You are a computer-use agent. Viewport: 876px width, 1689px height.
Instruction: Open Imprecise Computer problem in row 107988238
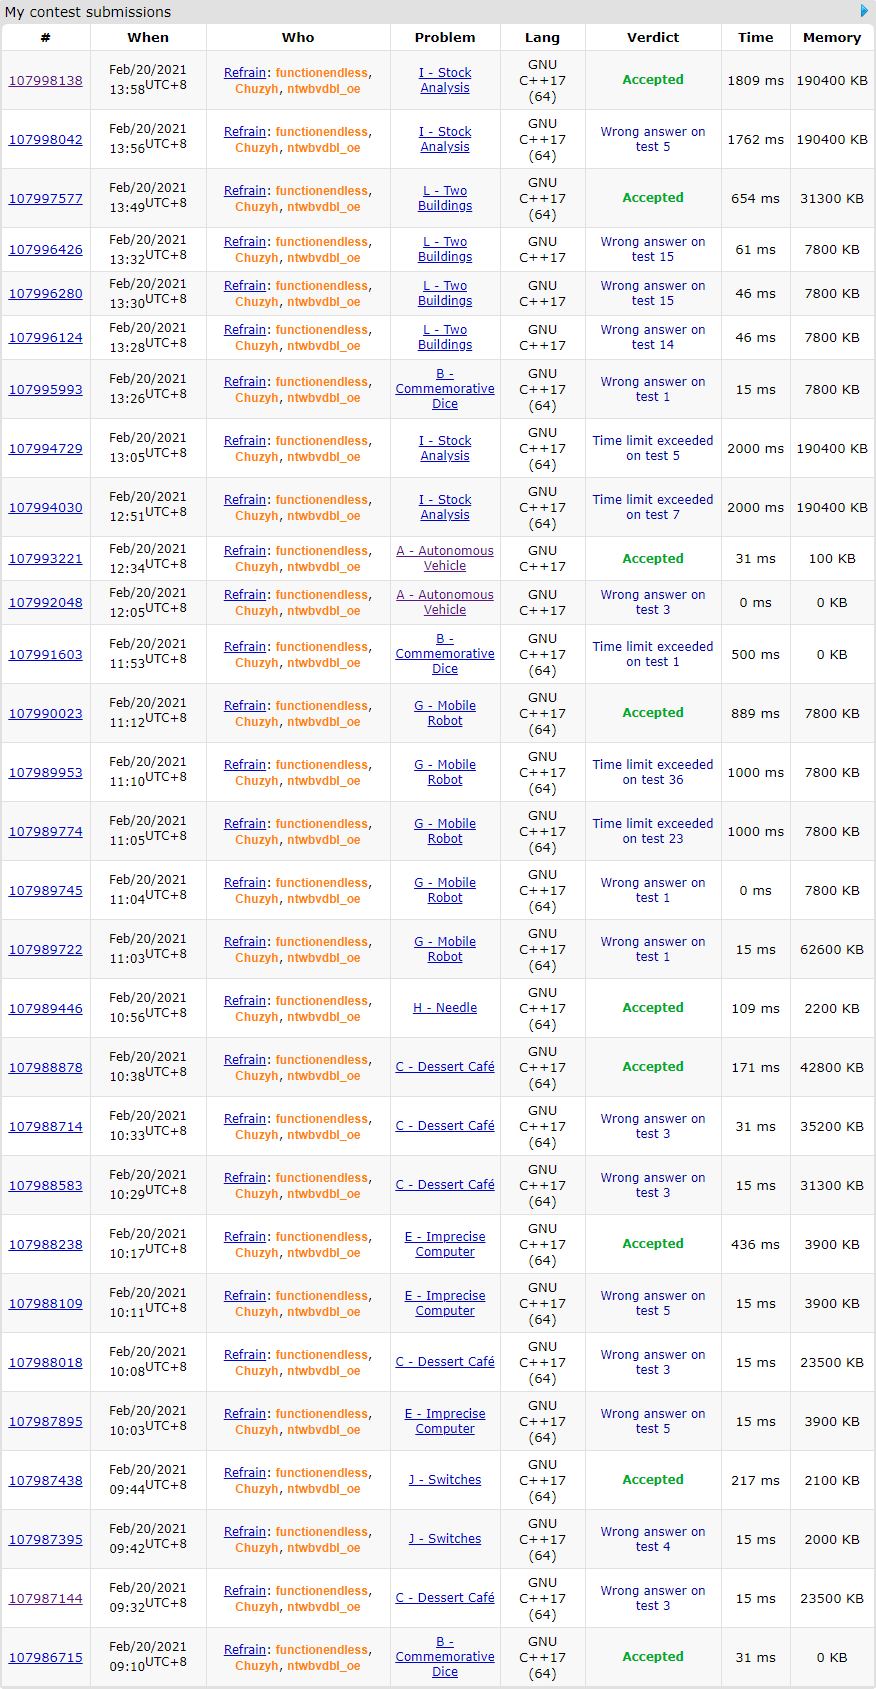pos(445,1244)
